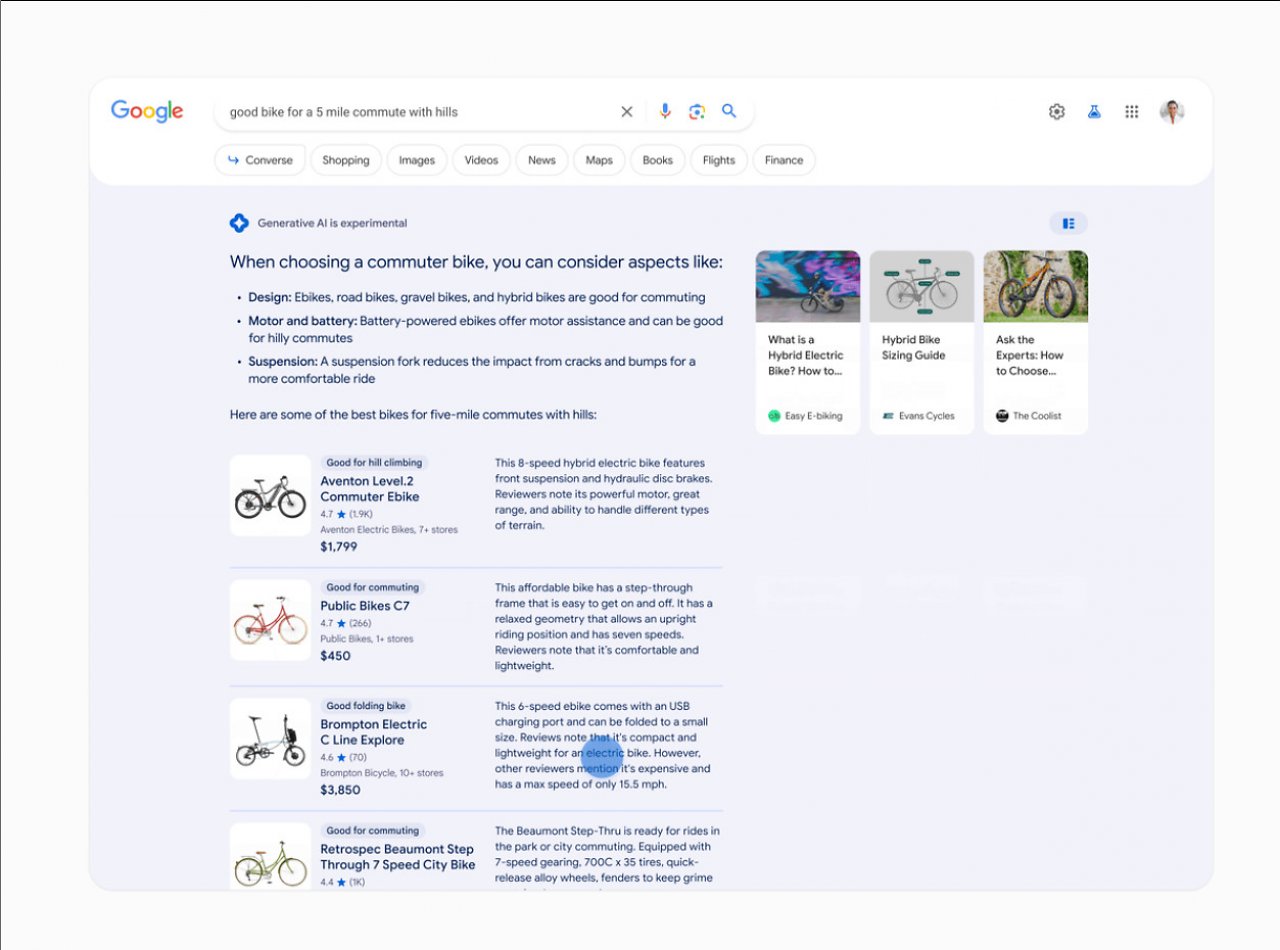The height and width of the screenshot is (950, 1280).
Task: Click the Easy E-biking source name
Action: pyautogui.click(x=814, y=416)
